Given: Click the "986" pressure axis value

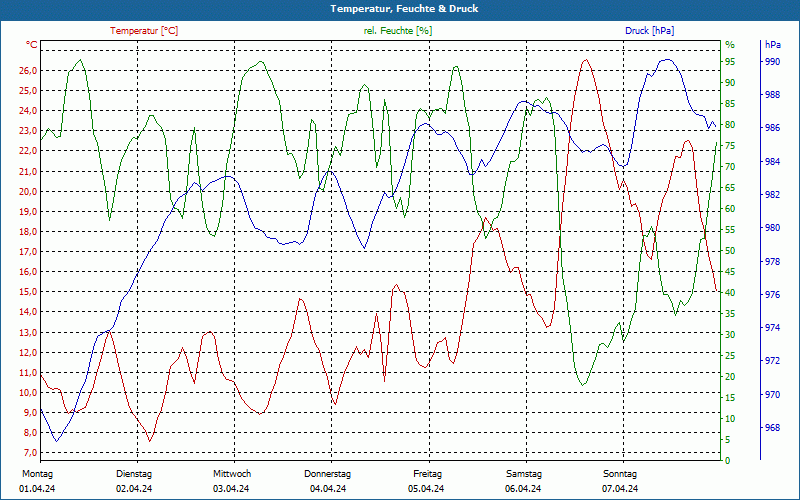Looking at the screenshot, I should coord(772,128).
